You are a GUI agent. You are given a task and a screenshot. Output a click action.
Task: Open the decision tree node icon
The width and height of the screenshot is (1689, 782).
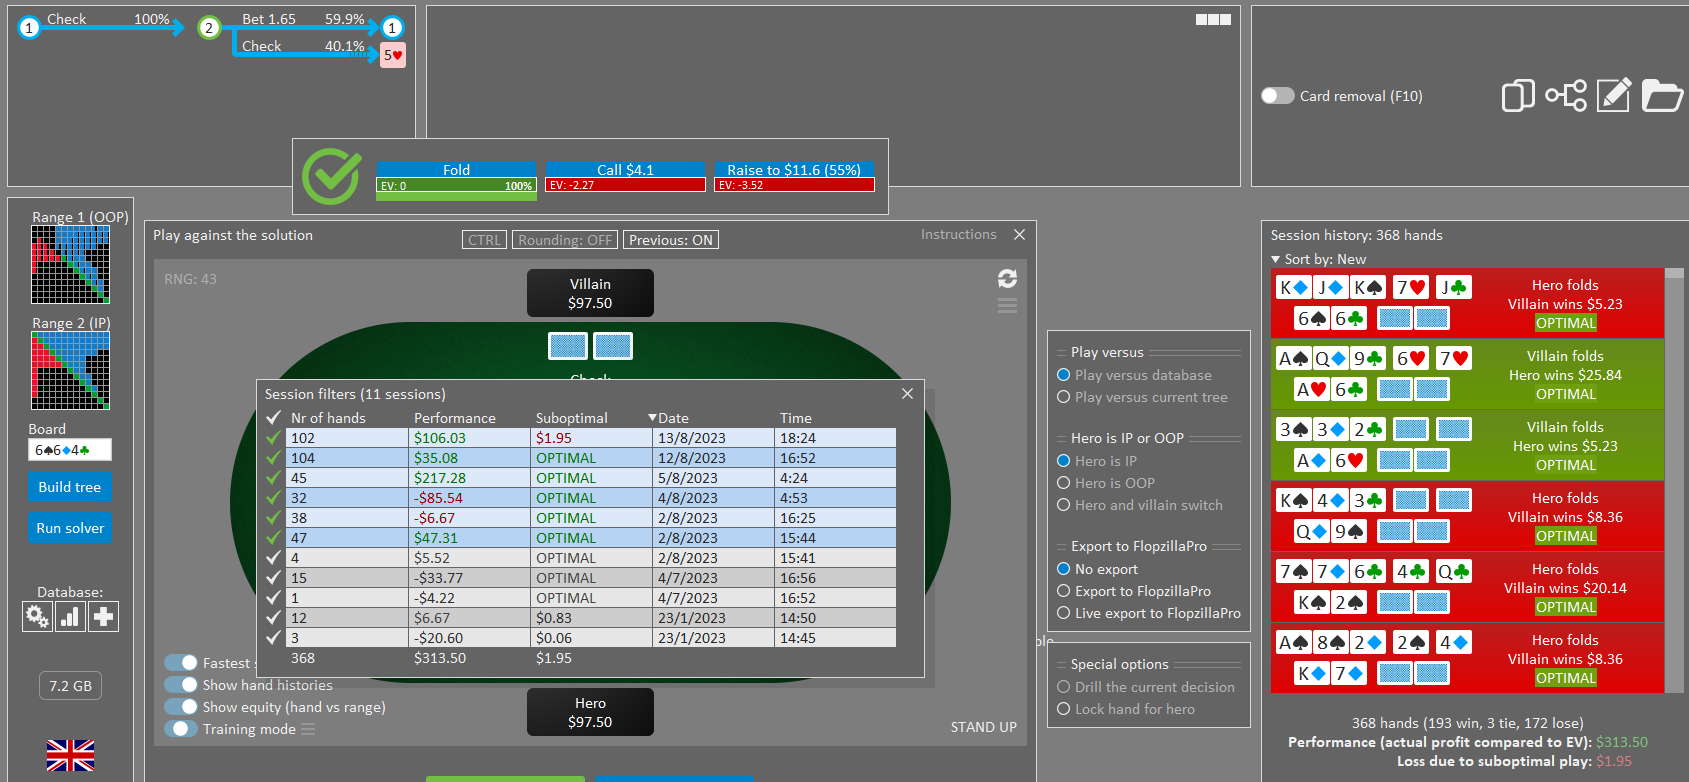click(x=1566, y=96)
